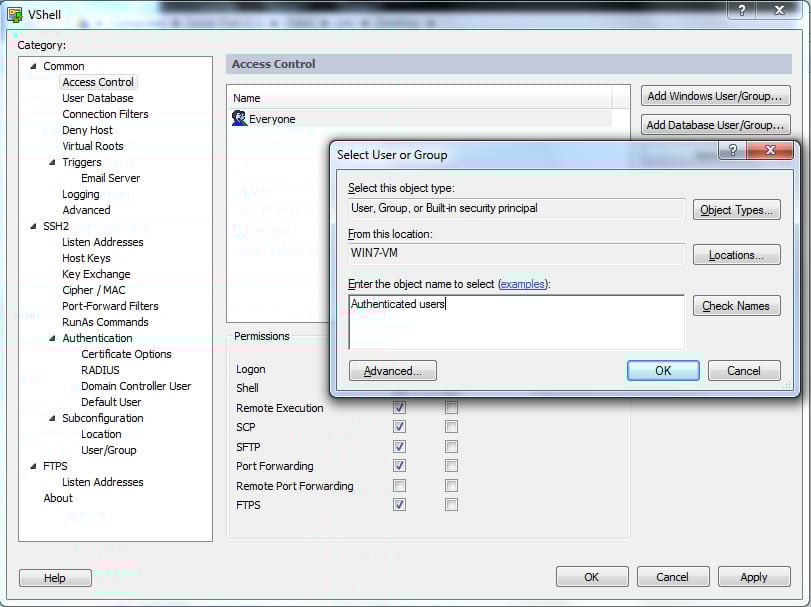Select the RADIUS authentication item
This screenshot has width=811, height=607.
click(x=100, y=370)
